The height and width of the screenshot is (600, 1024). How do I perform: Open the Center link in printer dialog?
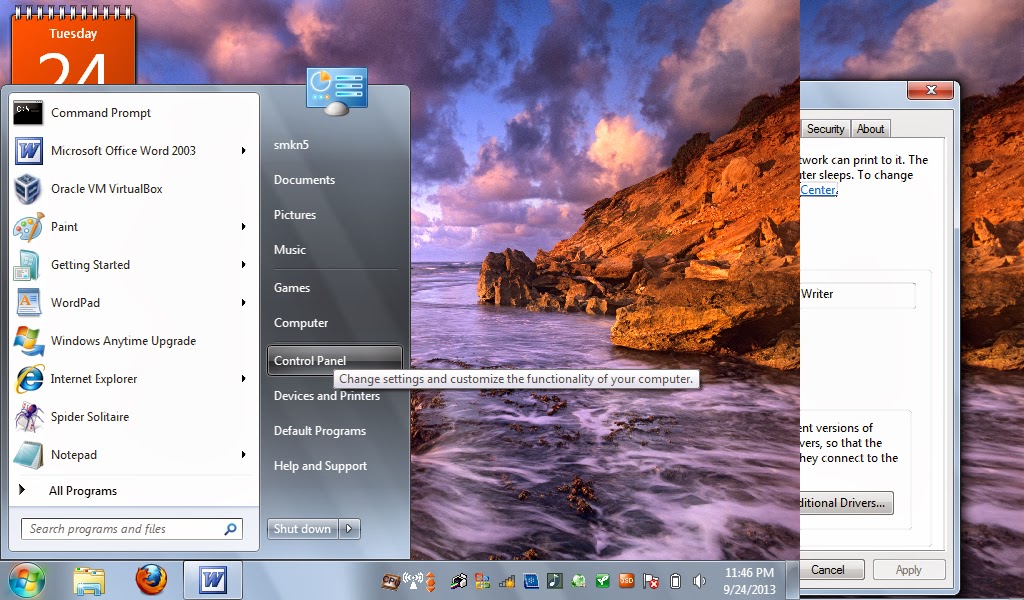click(818, 190)
